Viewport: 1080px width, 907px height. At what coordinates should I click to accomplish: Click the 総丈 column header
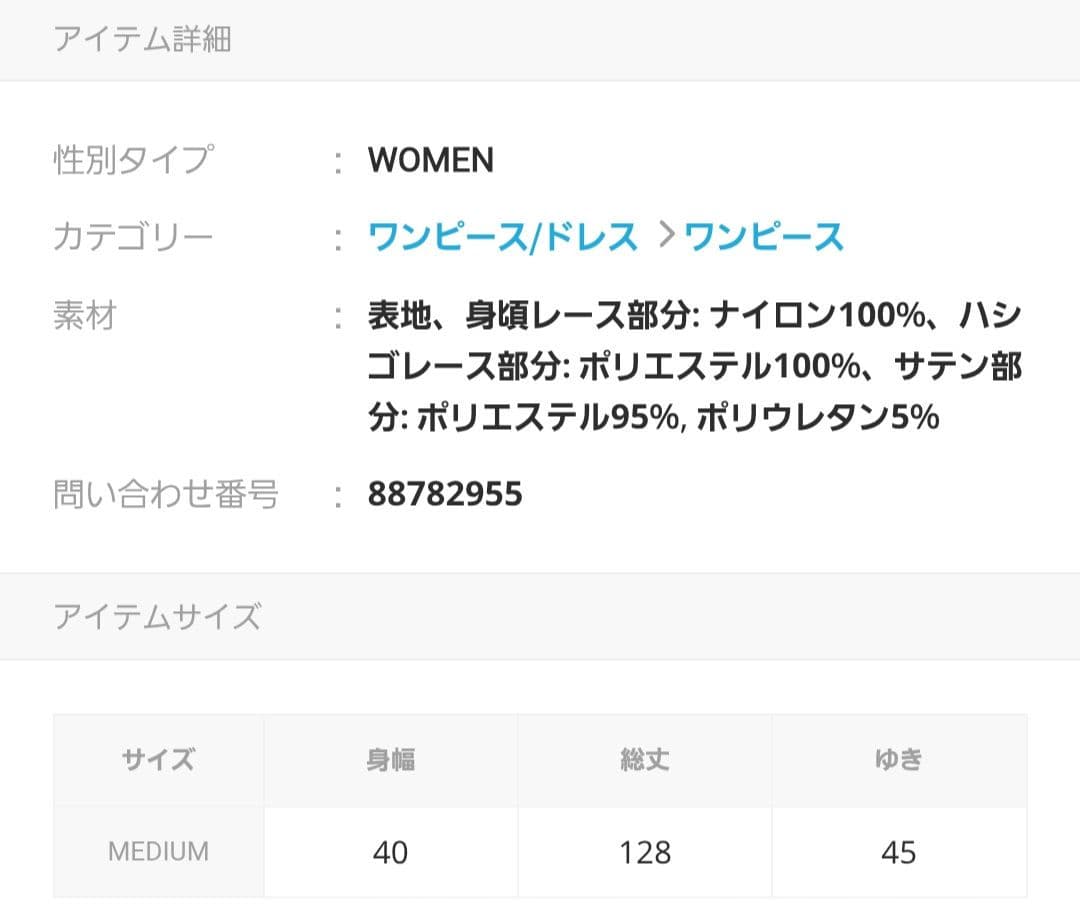click(x=645, y=760)
